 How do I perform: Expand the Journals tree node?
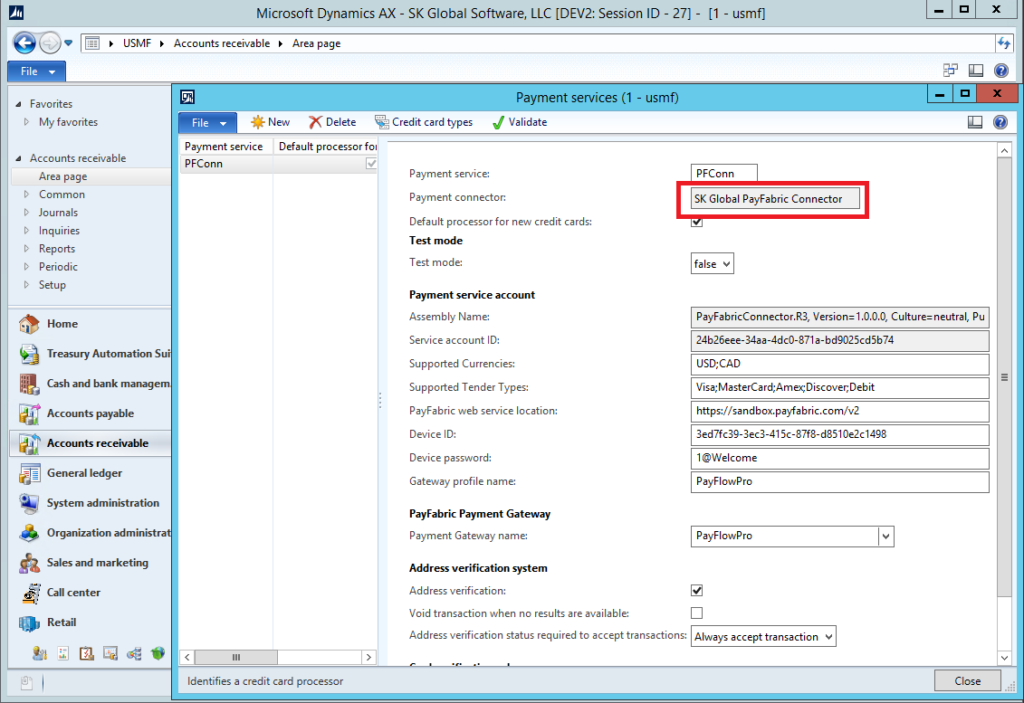coord(27,212)
